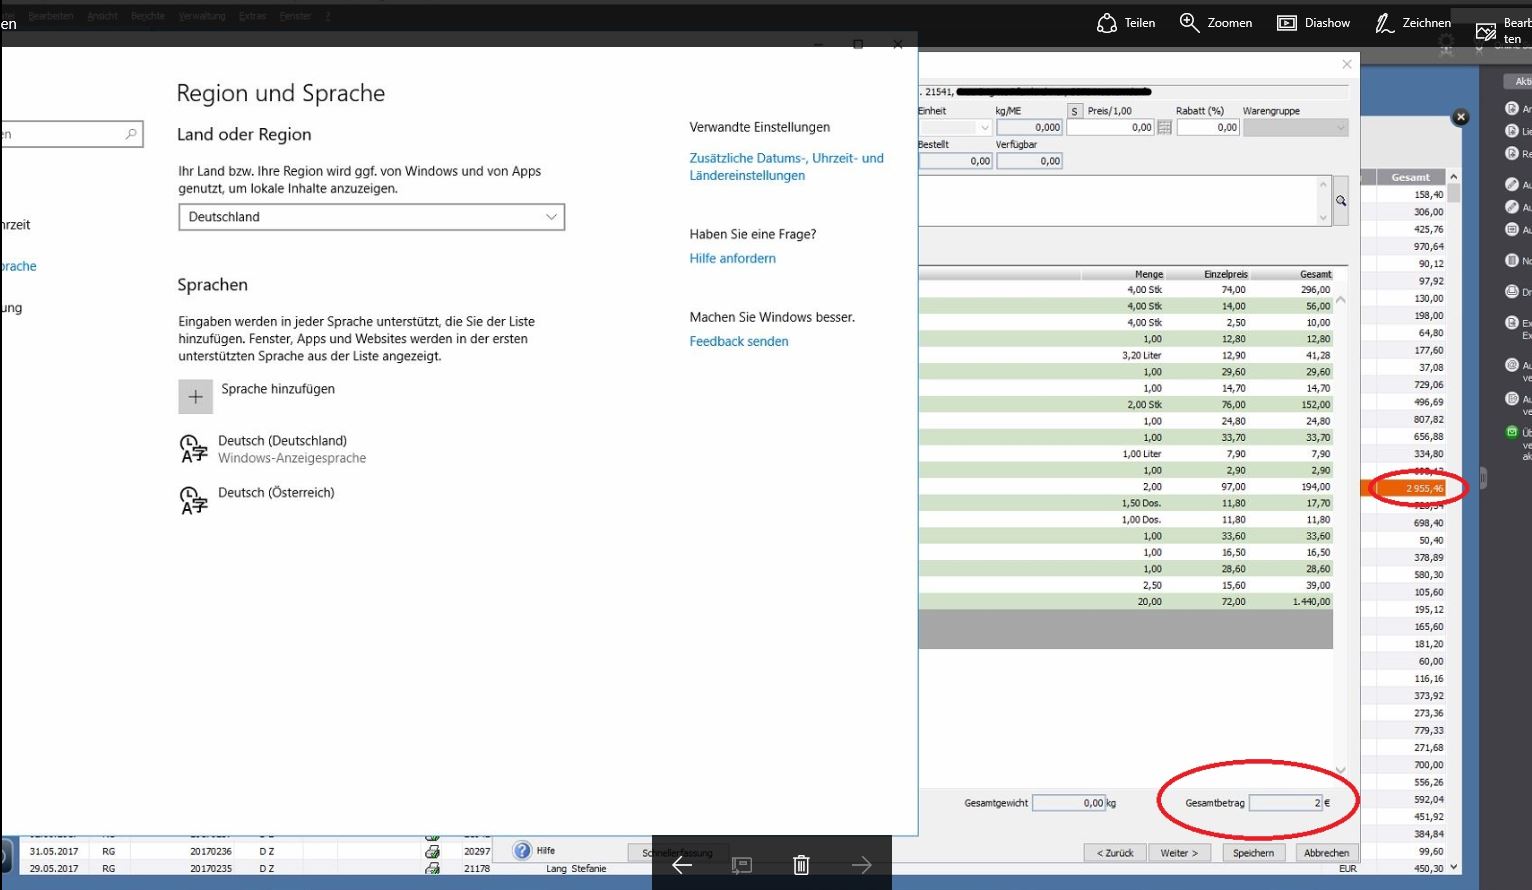The image size is (1532, 890).
Task: Select the position row with total 1.440,00
Action: click(x=1126, y=602)
